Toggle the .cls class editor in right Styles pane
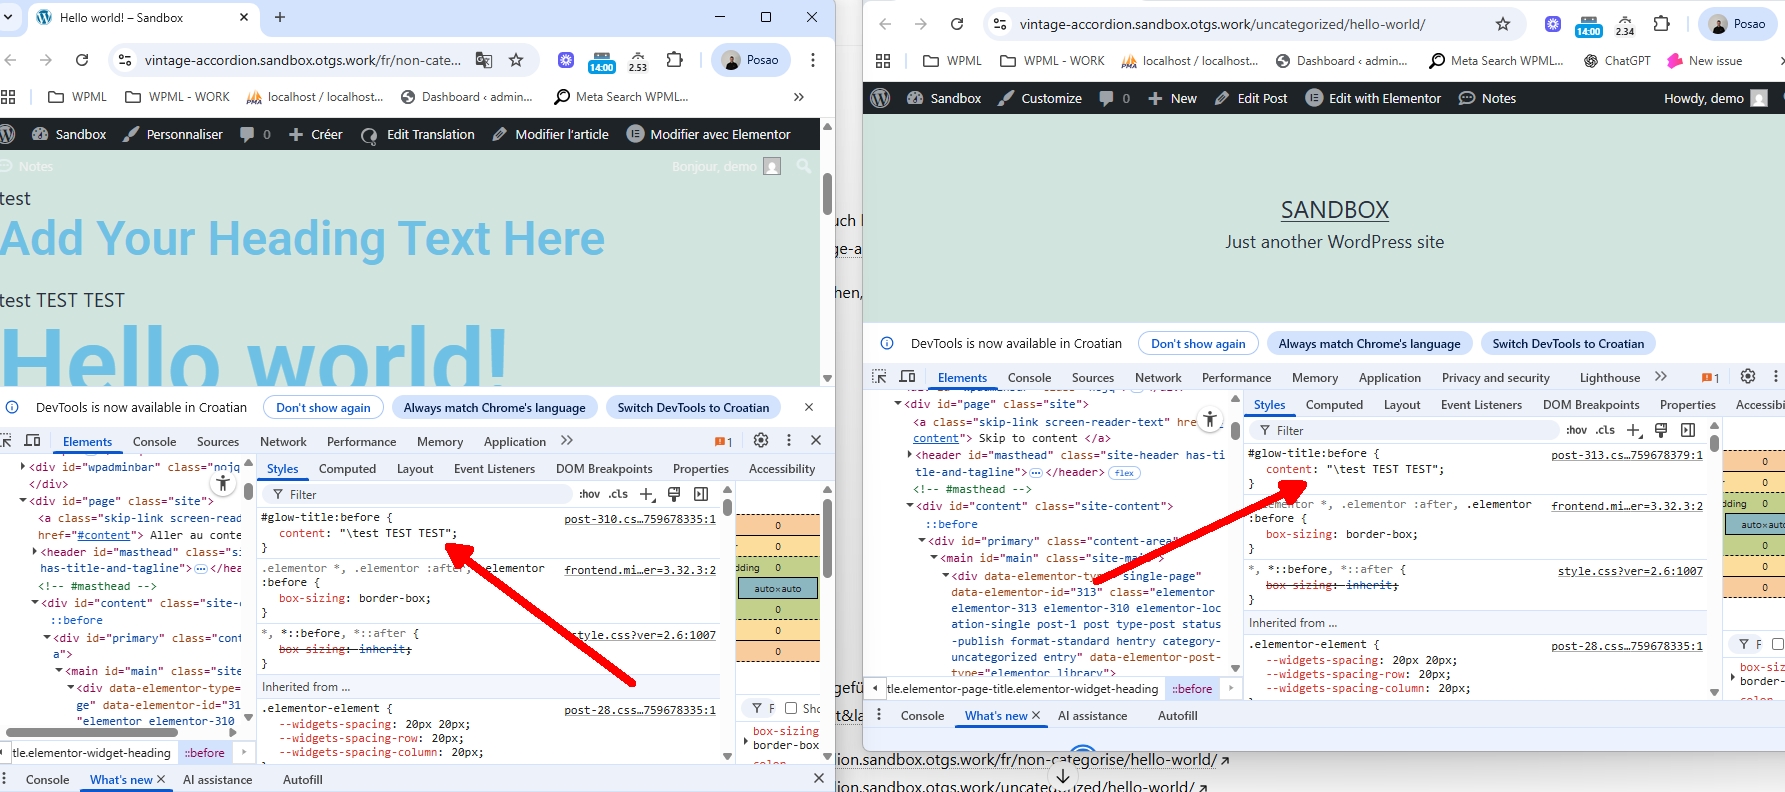Screen dimensions: 1785x792 coord(1605,430)
